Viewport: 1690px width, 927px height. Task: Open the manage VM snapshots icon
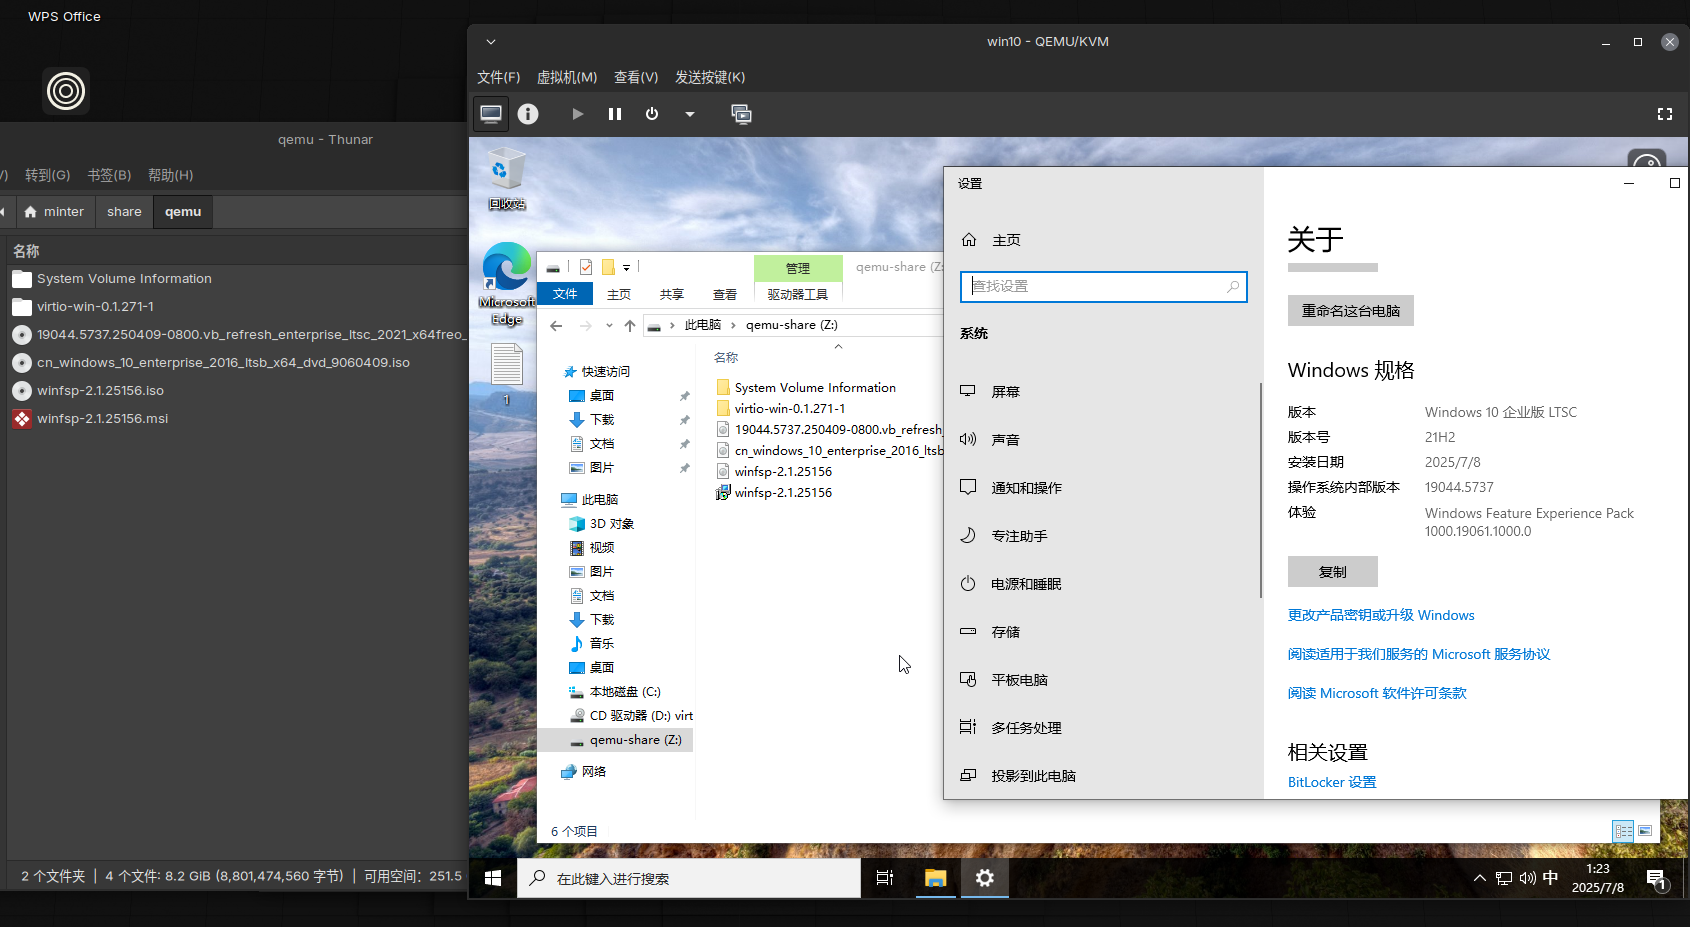click(x=741, y=114)
